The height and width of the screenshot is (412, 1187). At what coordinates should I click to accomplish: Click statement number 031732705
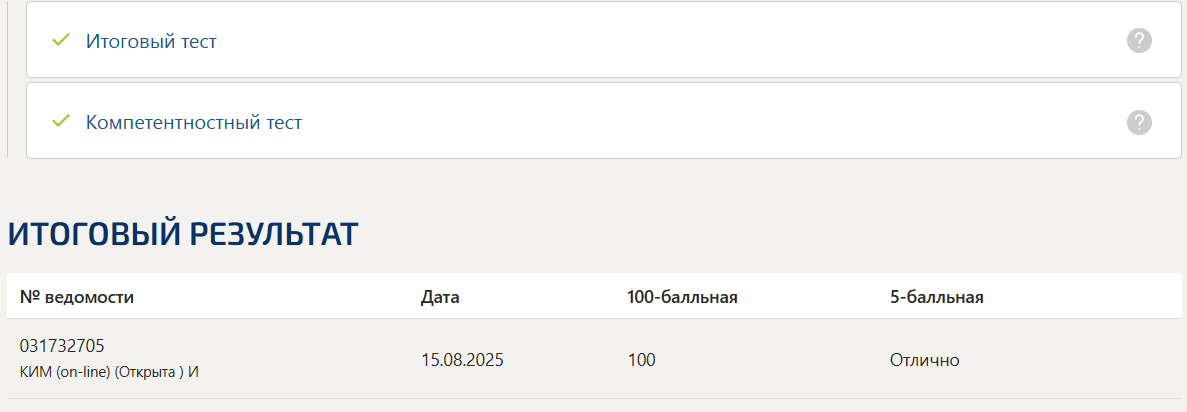(62, 346)
